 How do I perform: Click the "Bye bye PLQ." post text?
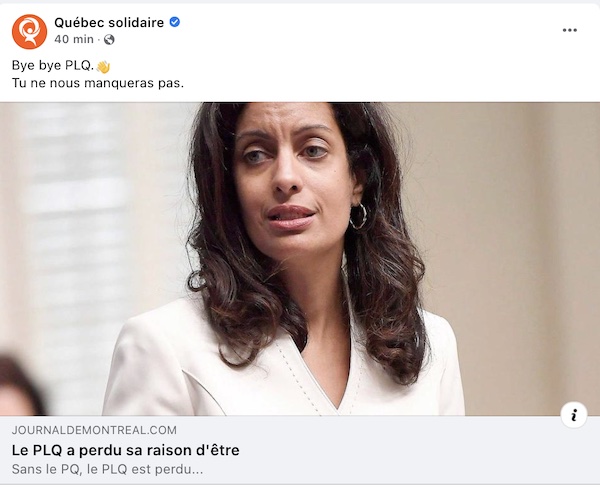click(53, 65)
